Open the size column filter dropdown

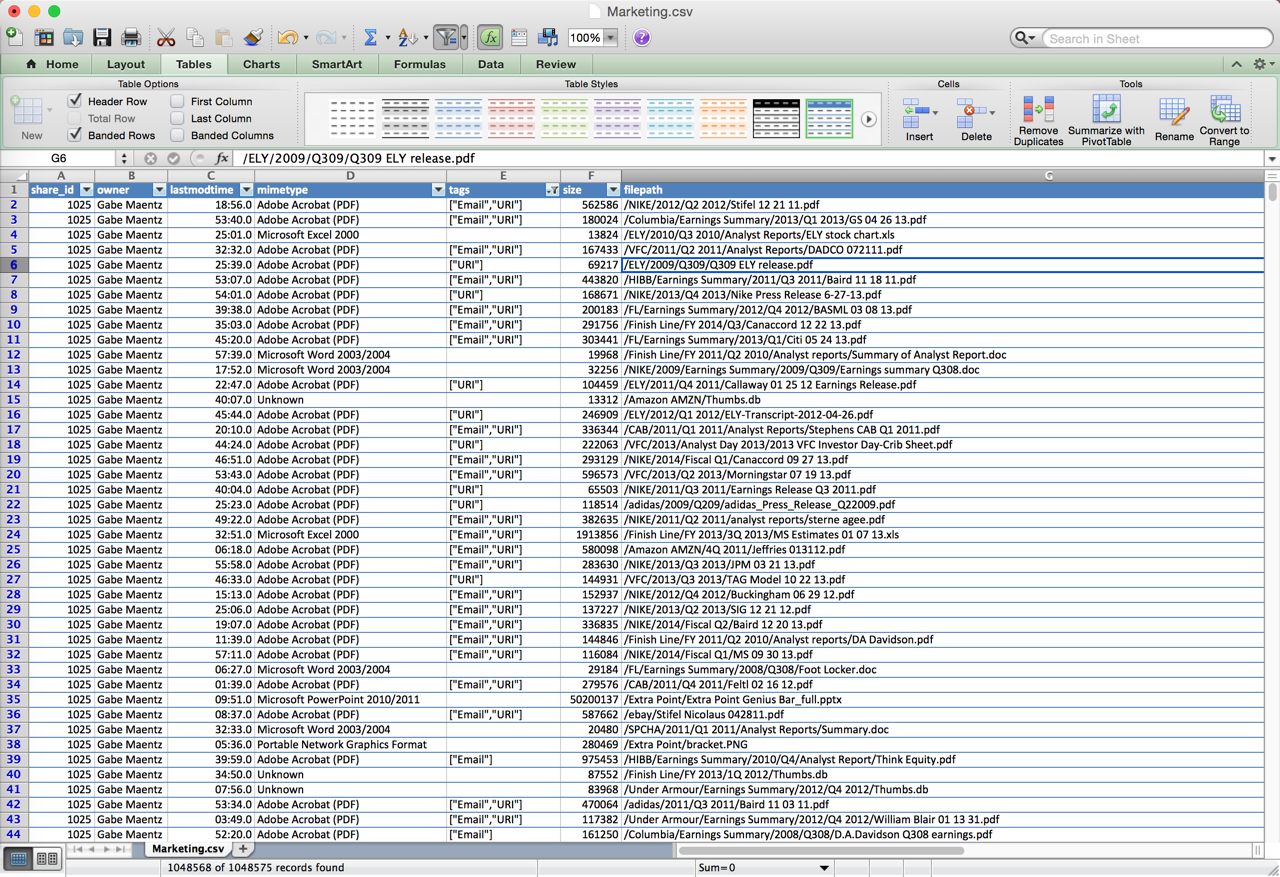tap(613, 190)
